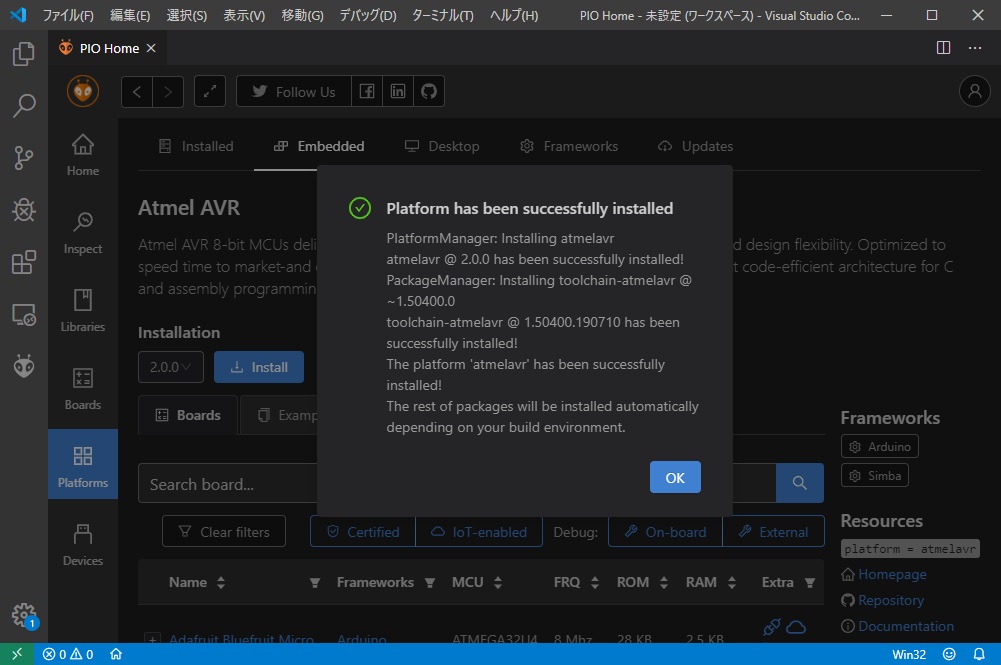Open the Frameworks column filter funnel

[430, 583]
